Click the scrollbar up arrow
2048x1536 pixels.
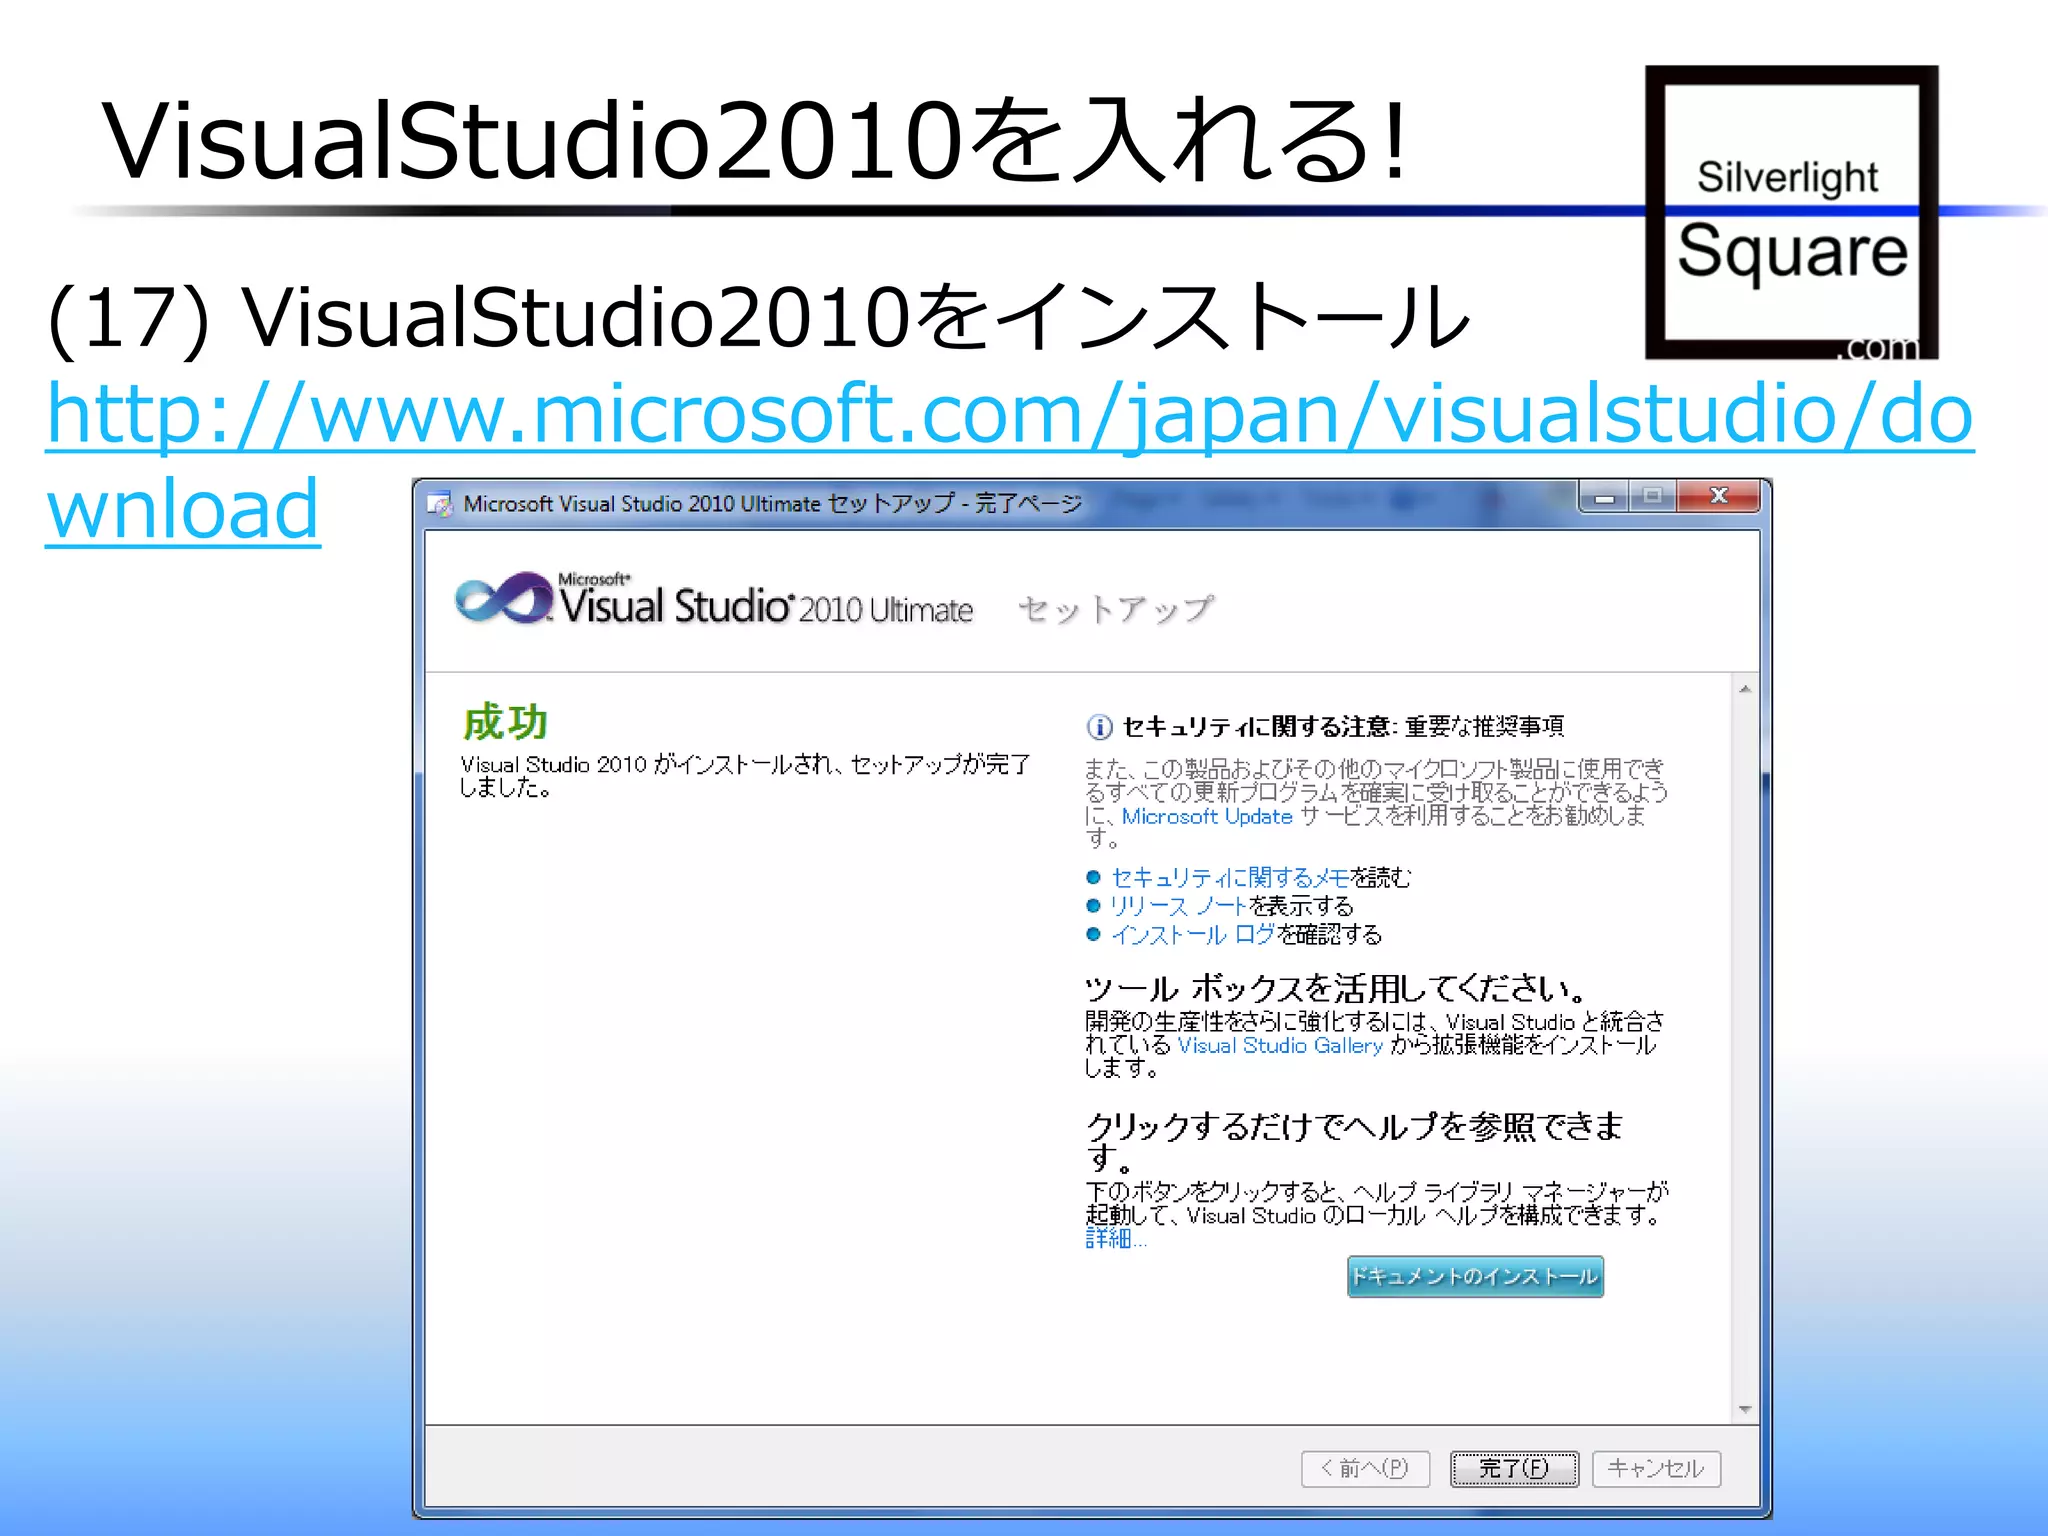[x=1745, y=689]
